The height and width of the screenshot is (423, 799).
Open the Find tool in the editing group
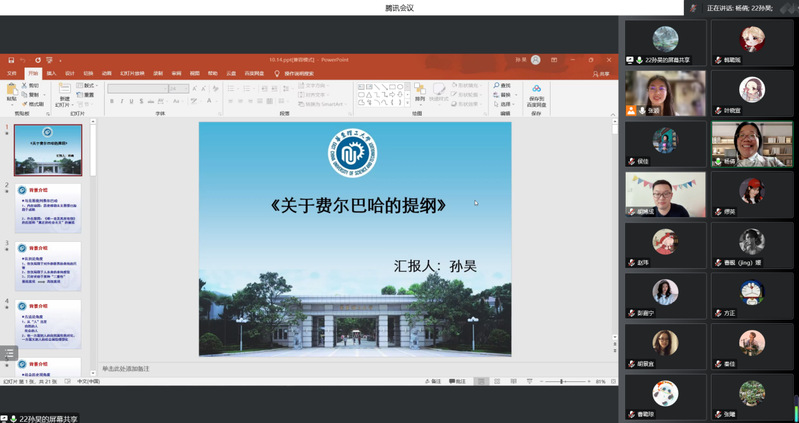[x=504, y=86]
